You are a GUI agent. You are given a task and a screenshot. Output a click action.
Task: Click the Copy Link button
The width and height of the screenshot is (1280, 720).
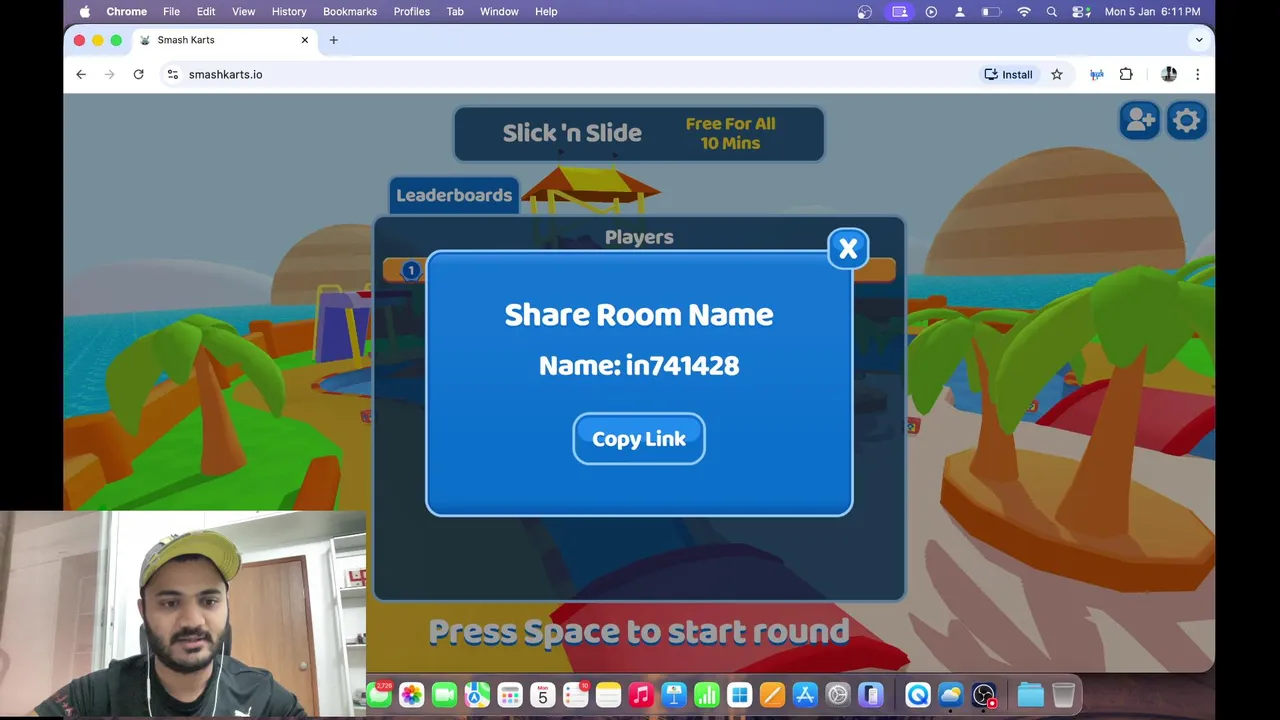pyautogui.click(x=639, y=439)
